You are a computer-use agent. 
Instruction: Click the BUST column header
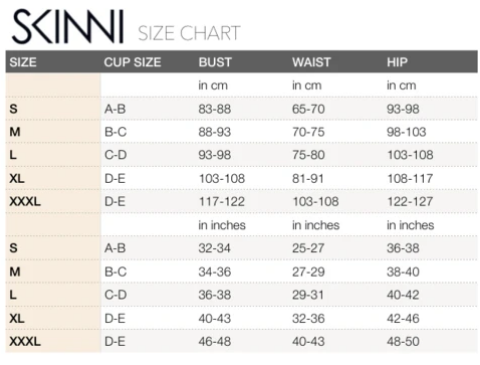coord(215,62)
